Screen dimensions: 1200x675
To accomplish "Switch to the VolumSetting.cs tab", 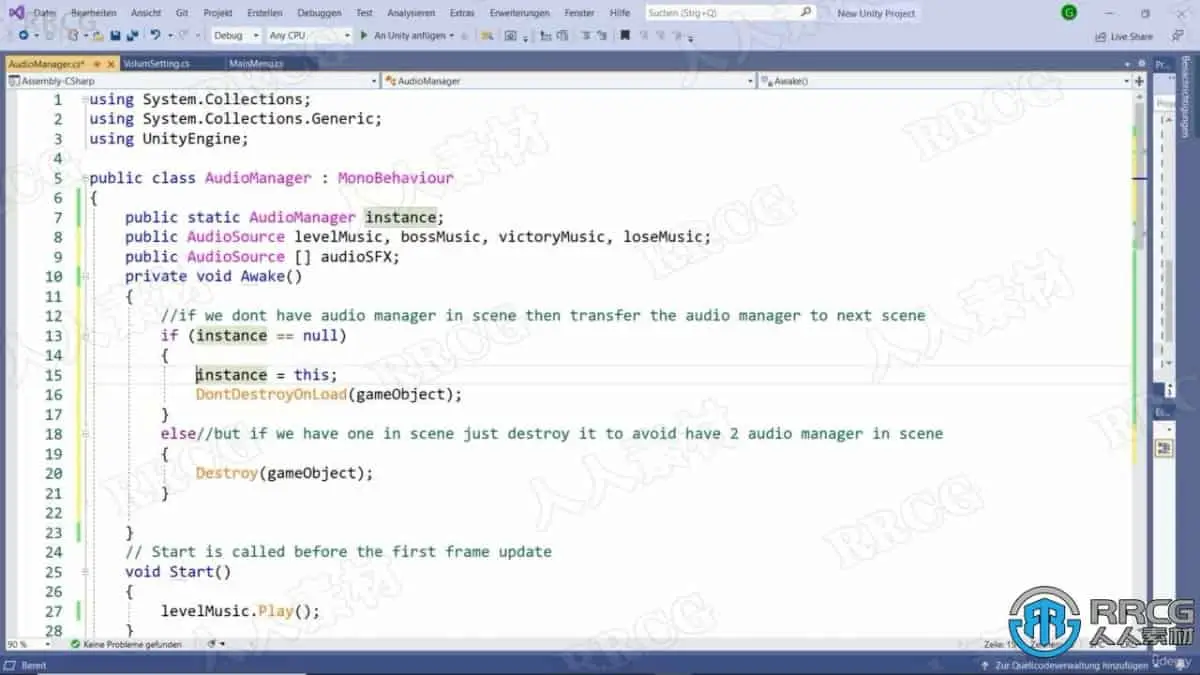I will (x=157, y=63).
